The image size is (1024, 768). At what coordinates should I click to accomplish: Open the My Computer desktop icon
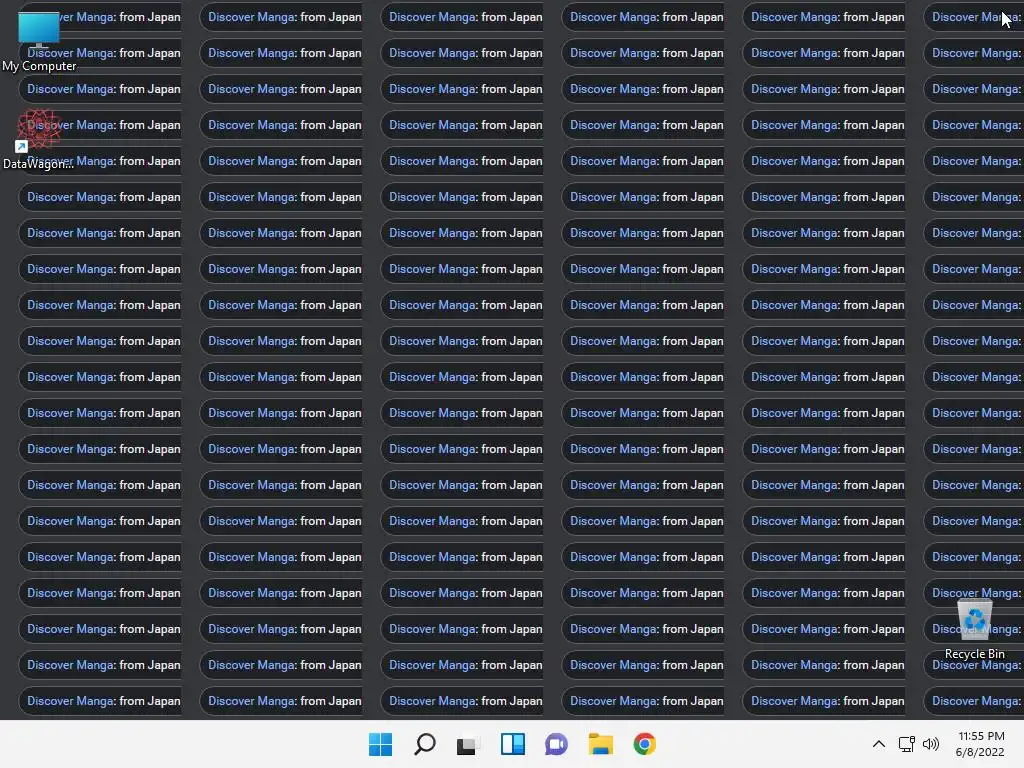[39, 40]
